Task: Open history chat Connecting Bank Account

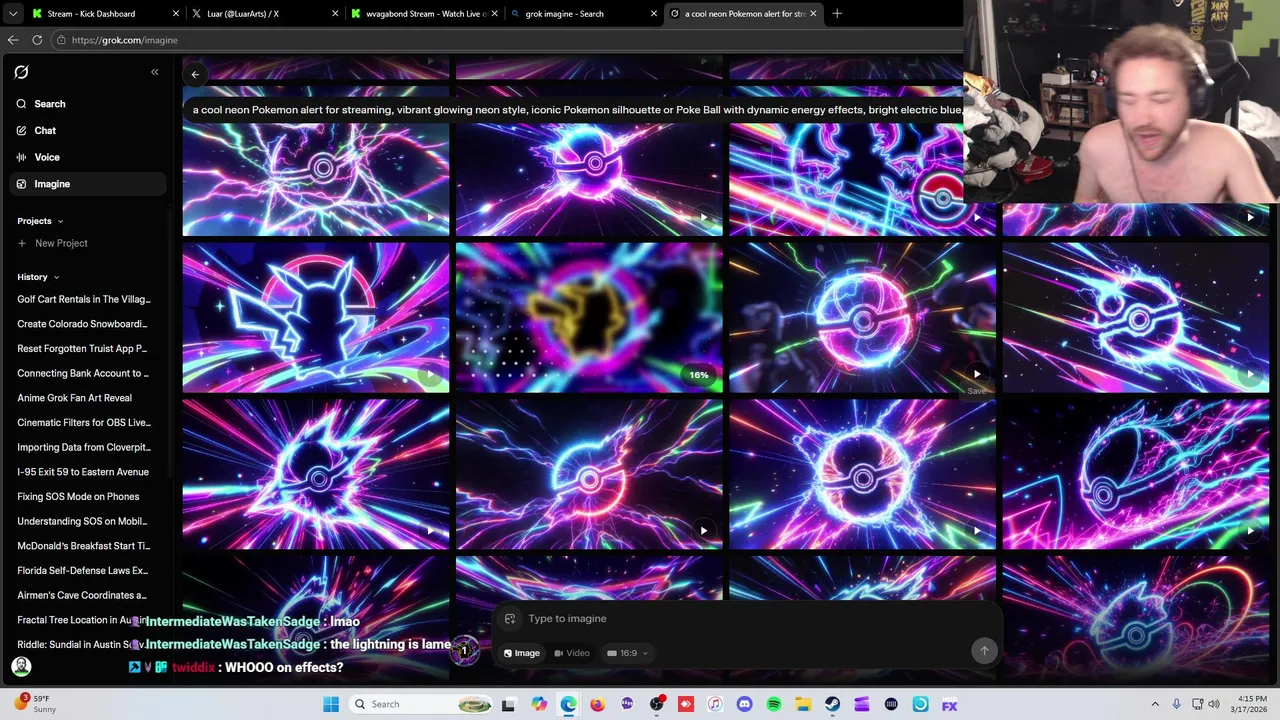Action: coord(83,373)
